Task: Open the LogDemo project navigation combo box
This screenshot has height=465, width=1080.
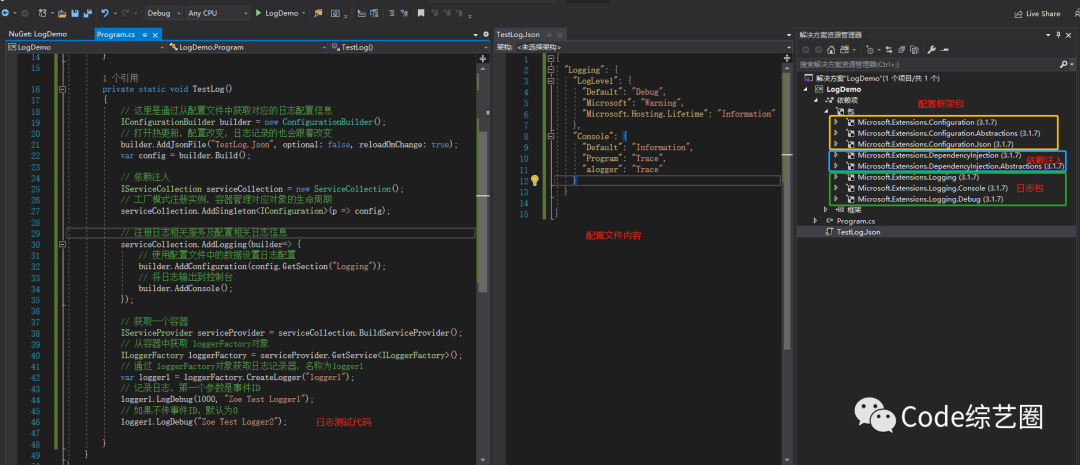Action: tap(85, 47)
